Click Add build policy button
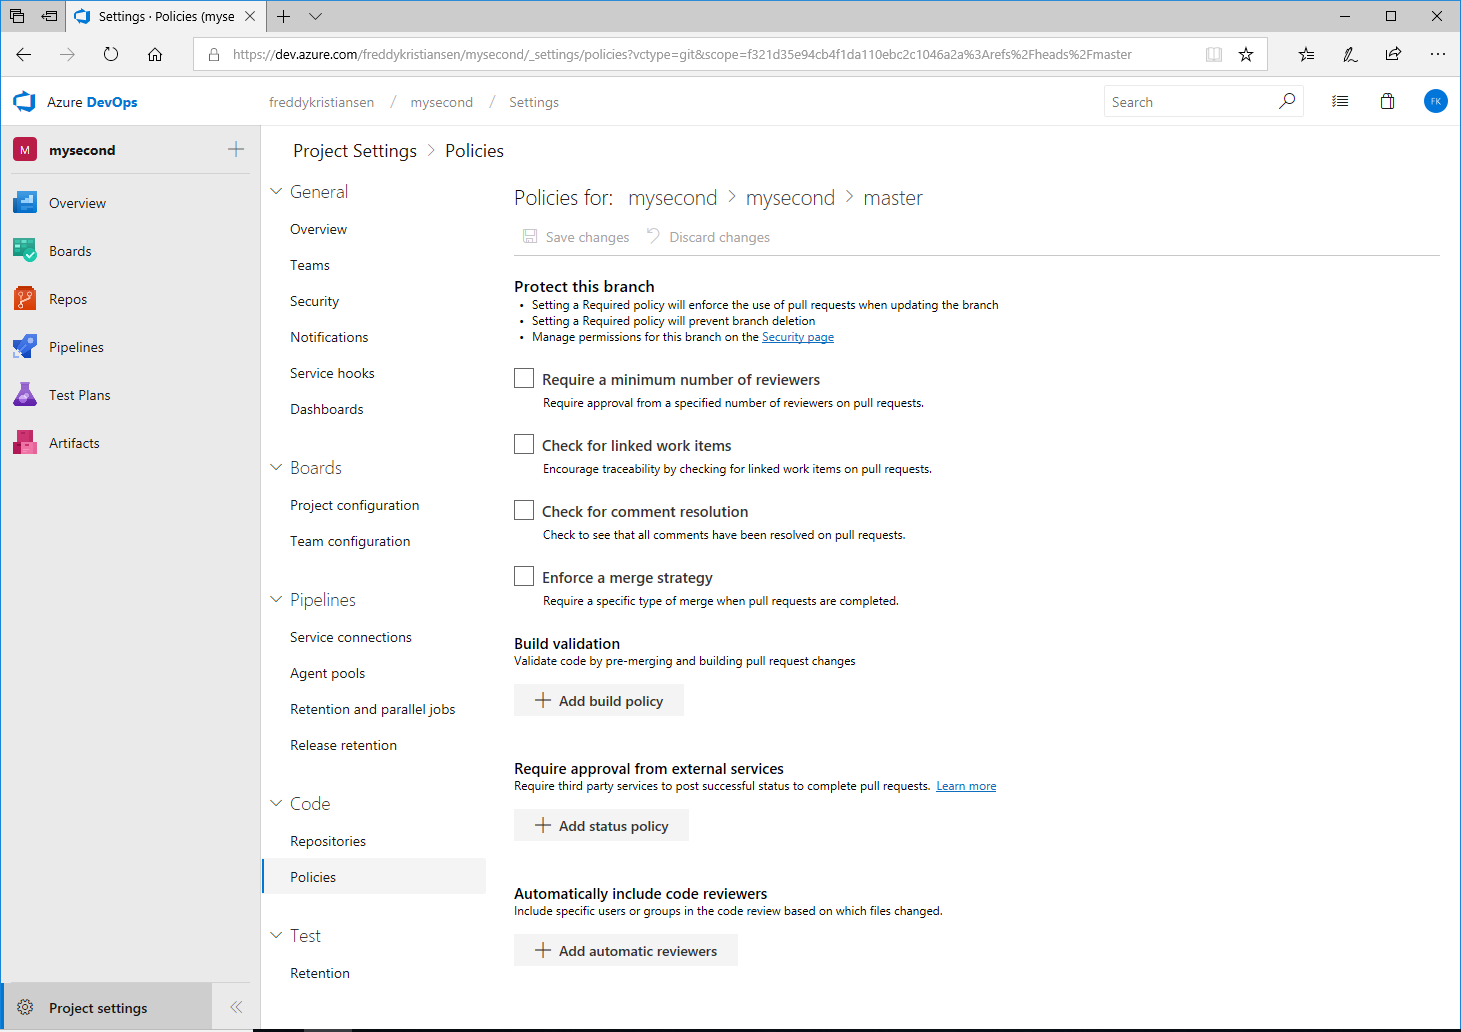 [599, 701]
